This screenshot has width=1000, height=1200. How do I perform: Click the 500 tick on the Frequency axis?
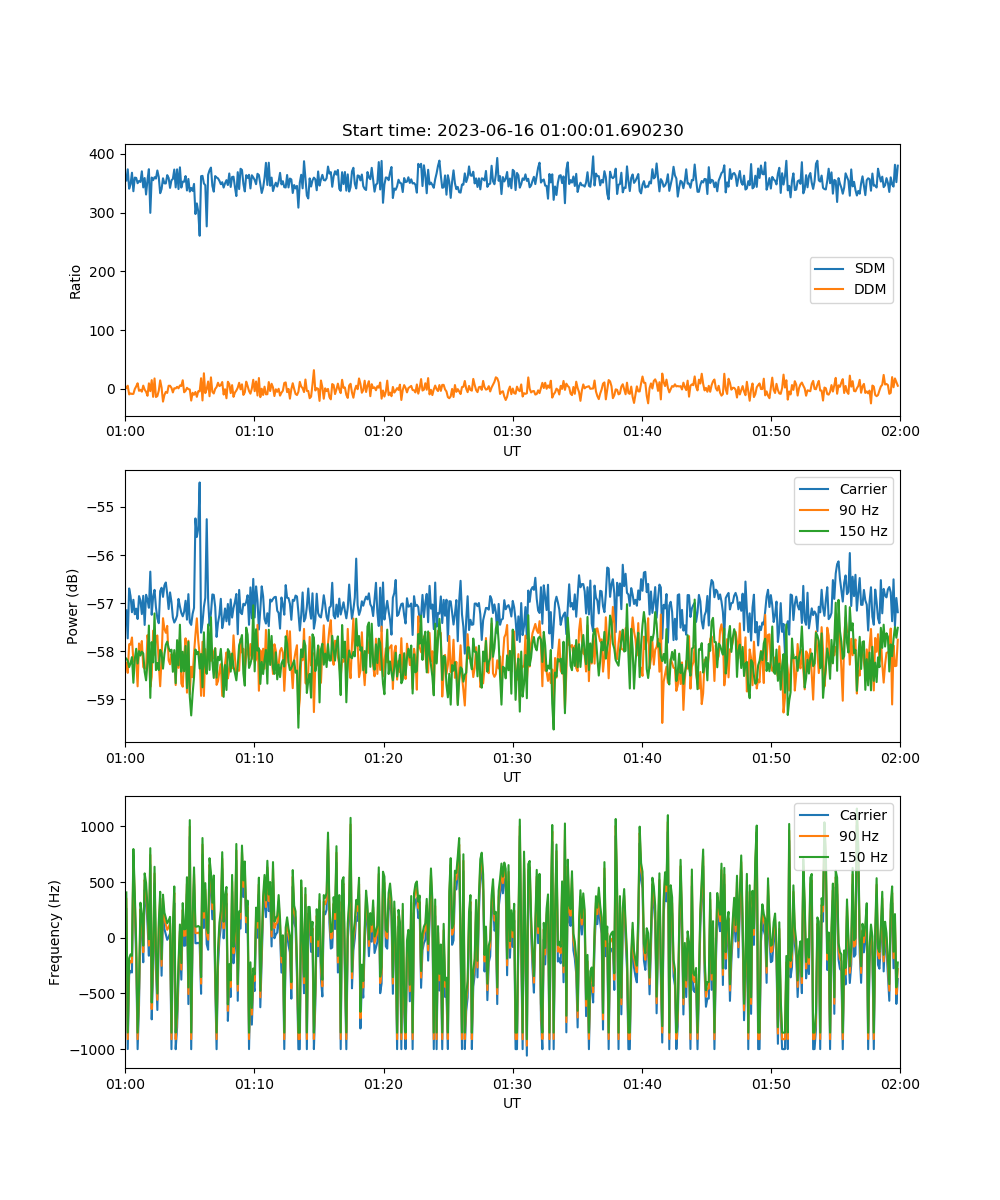point(103,882)
